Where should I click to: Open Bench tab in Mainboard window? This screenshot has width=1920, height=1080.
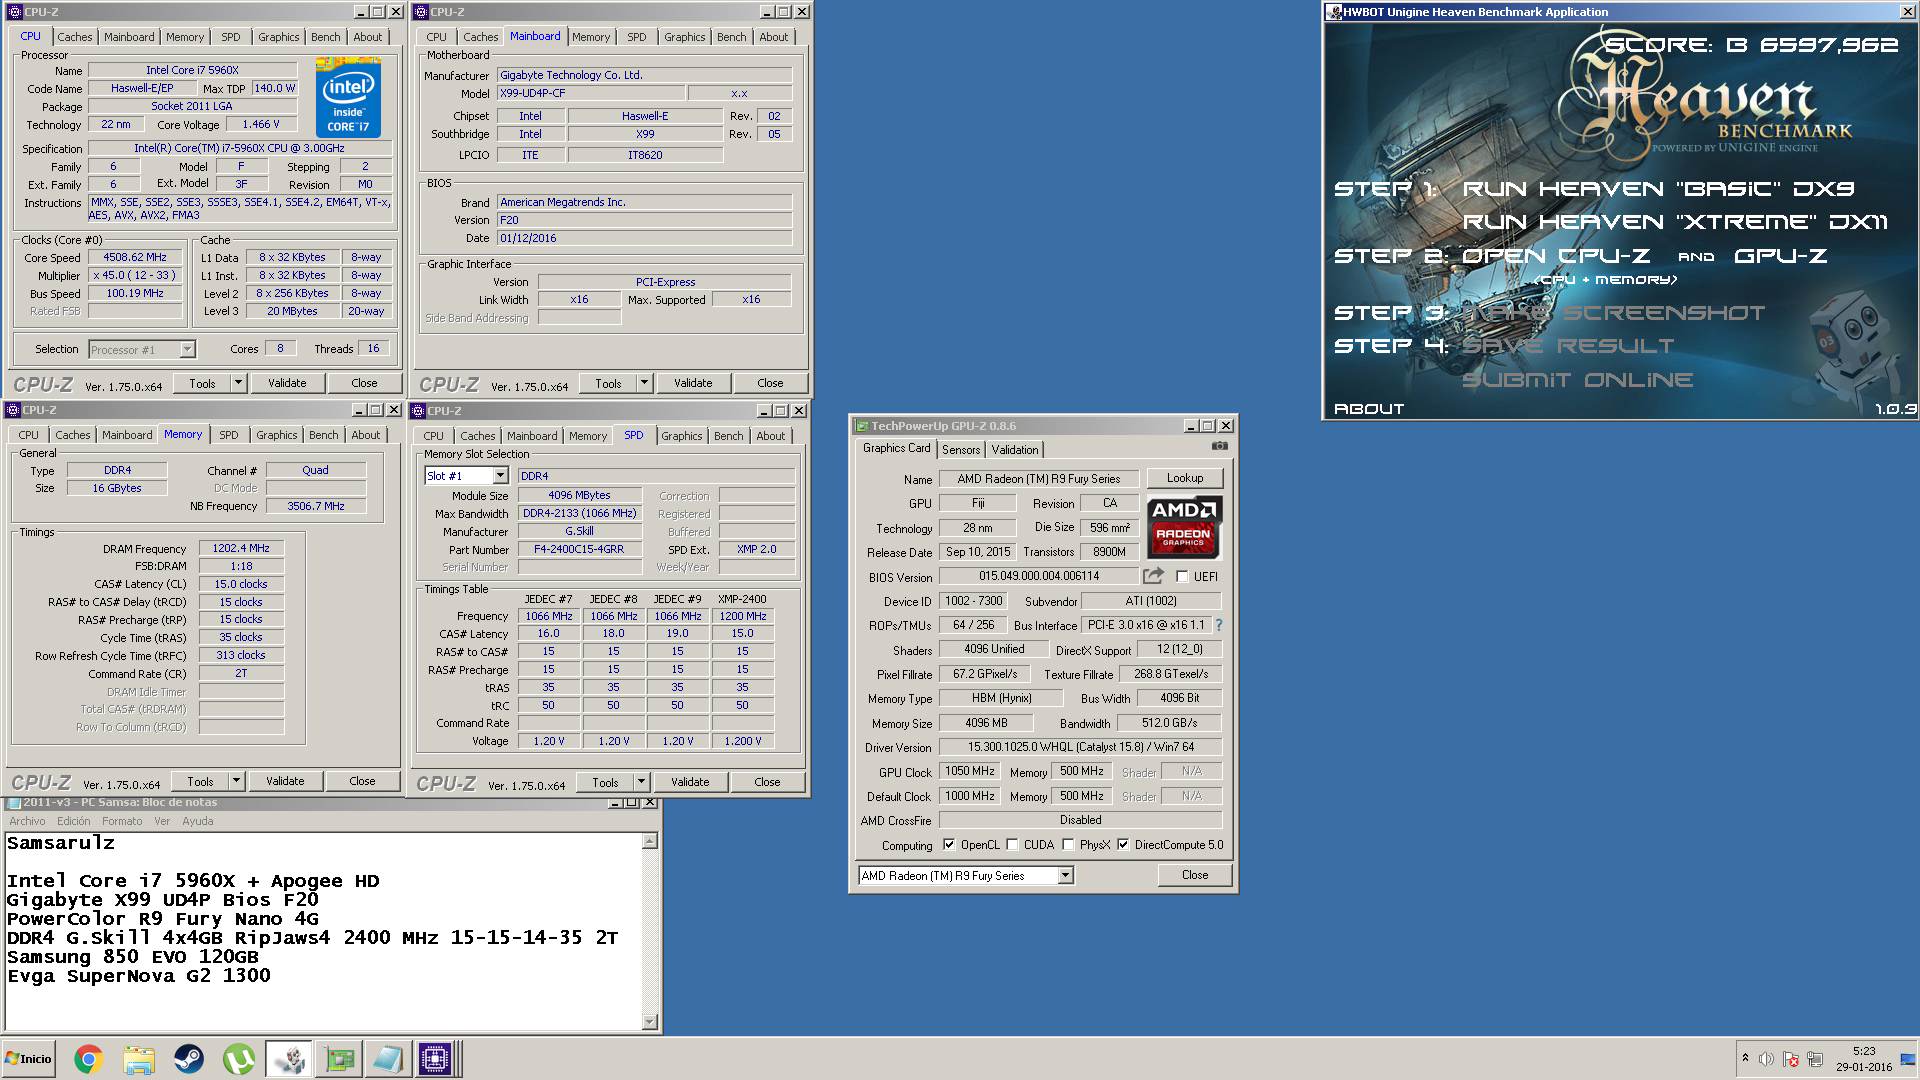tap(732, 37)
